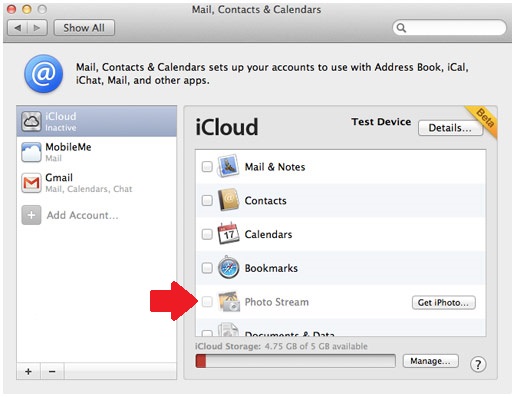The height and width of the screenshot is (397, 515).
Task: Click the Contacts address book icon
Action: [228, 200]
